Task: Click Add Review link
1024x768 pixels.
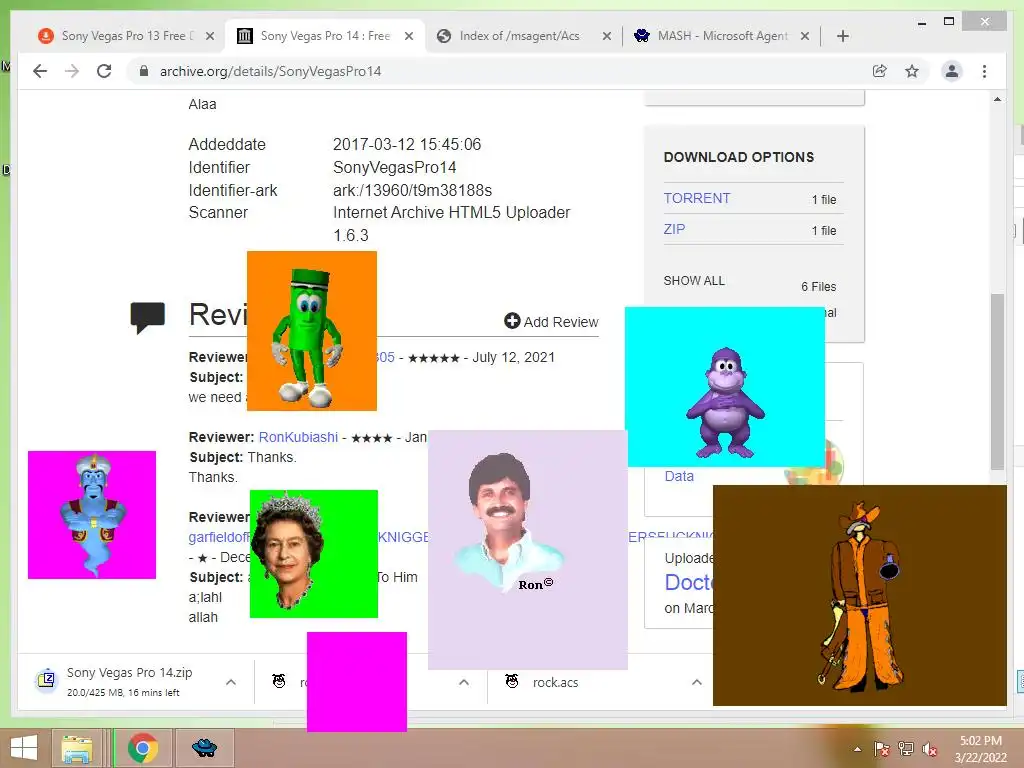Action: click(x=551, y=321)
